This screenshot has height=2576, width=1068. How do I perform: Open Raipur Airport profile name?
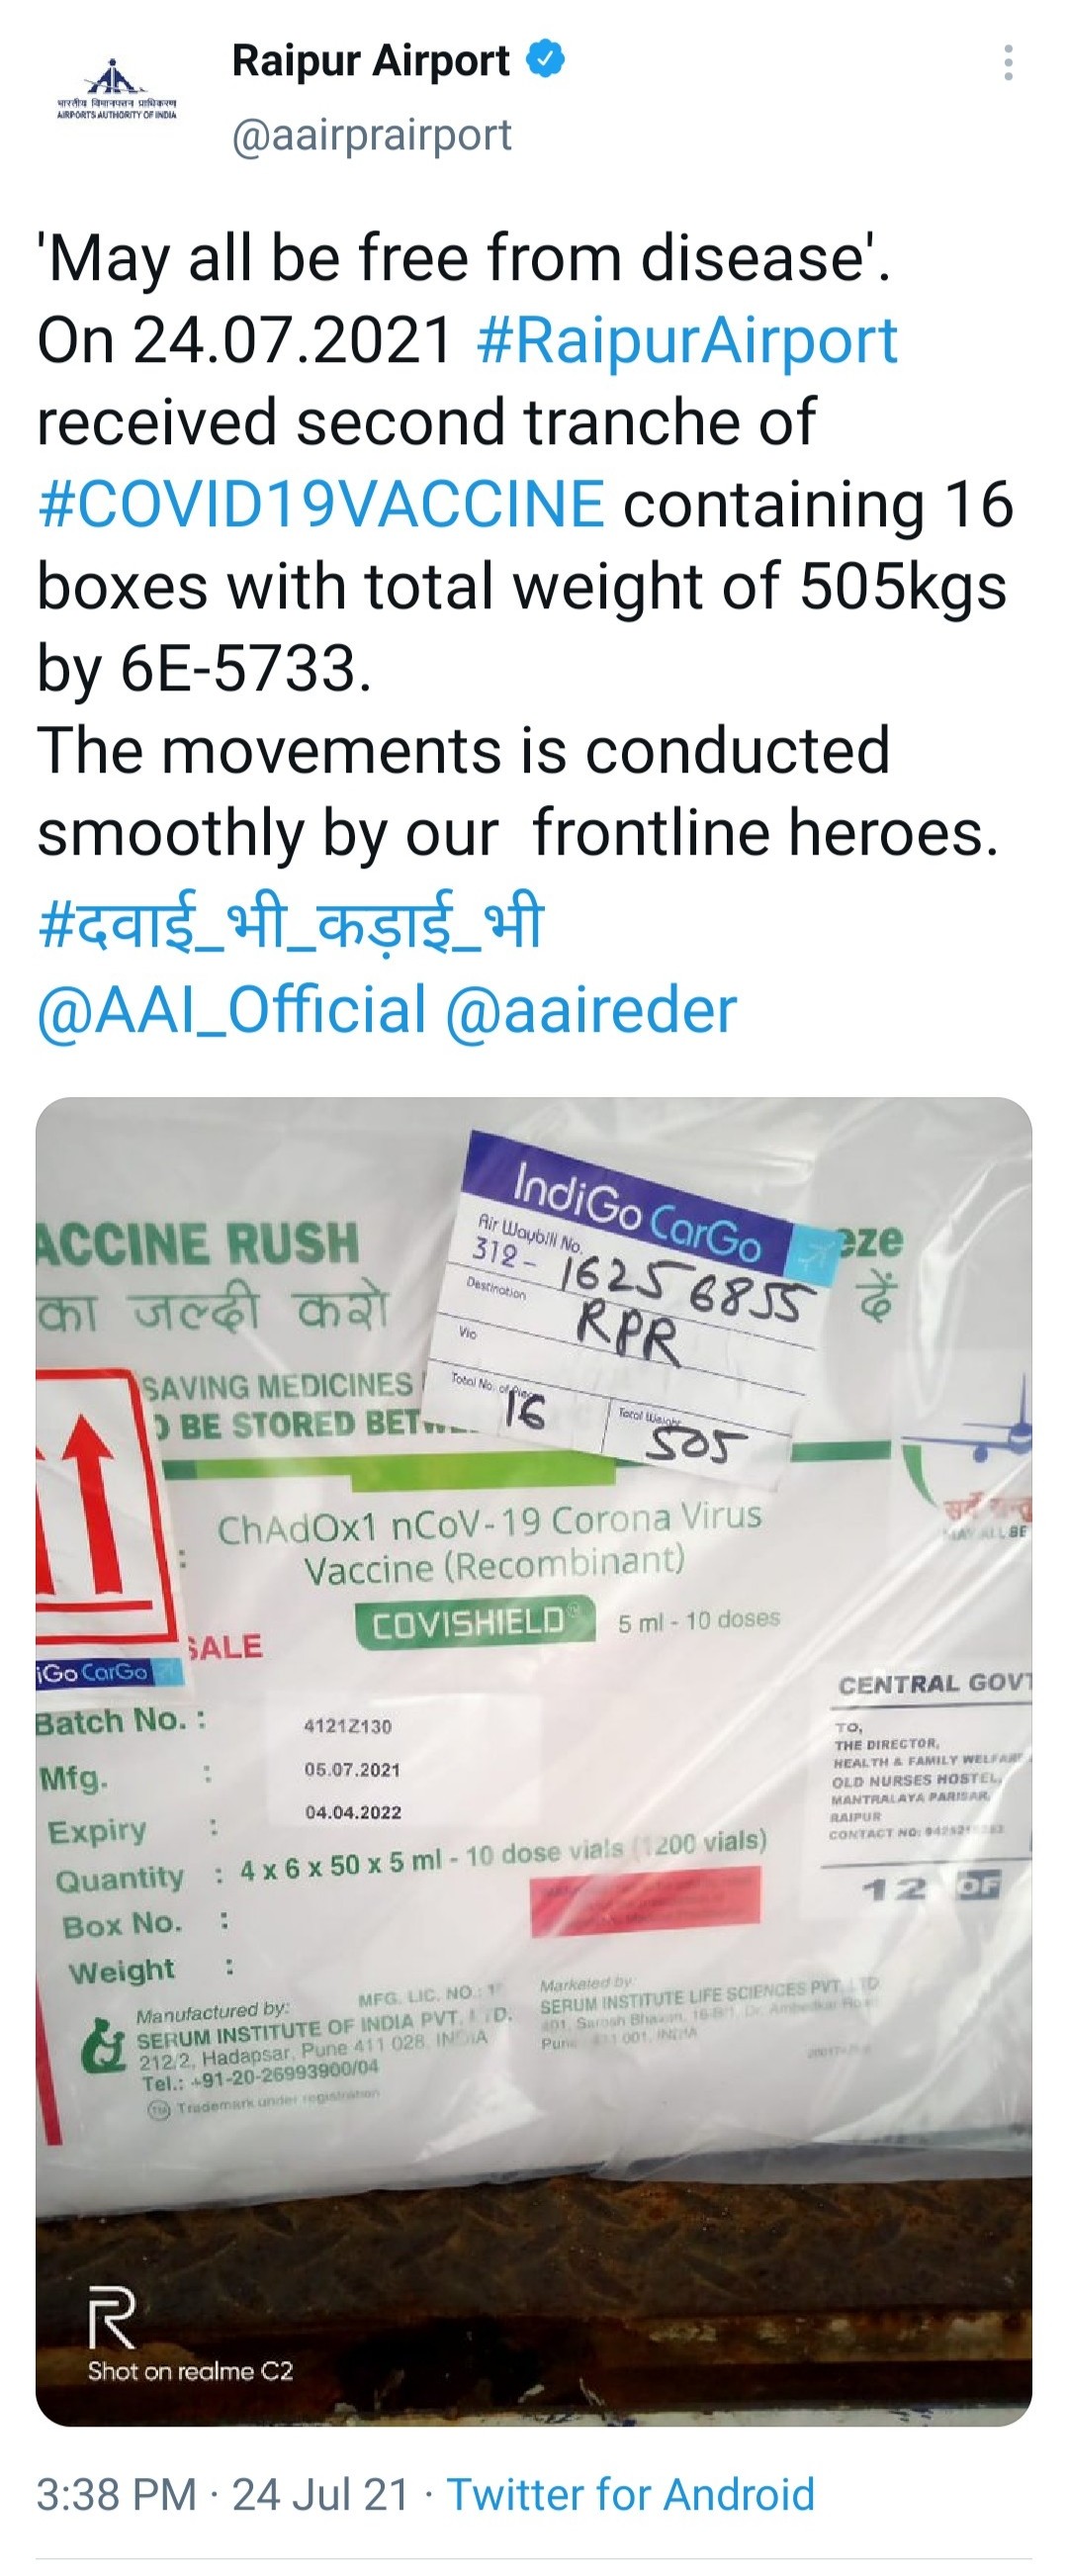(x=370, y=62)
